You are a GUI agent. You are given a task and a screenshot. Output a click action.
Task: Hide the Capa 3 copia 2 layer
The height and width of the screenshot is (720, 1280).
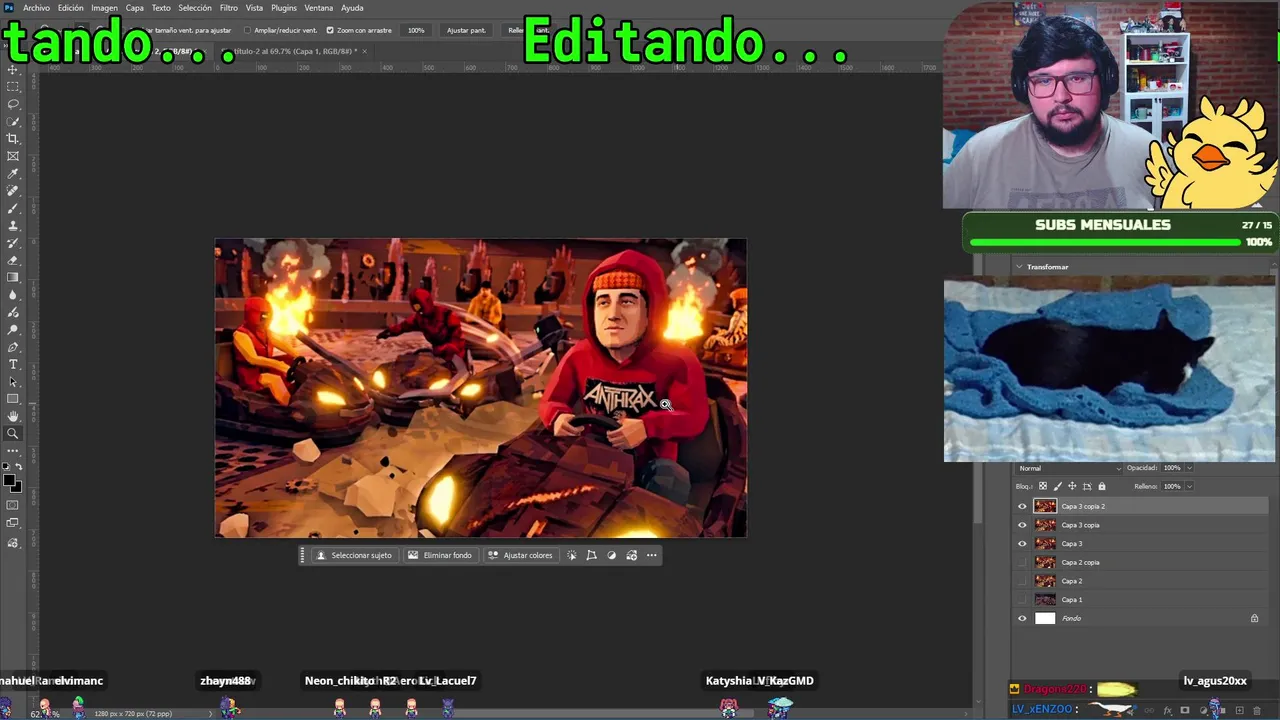[1022, 506]
